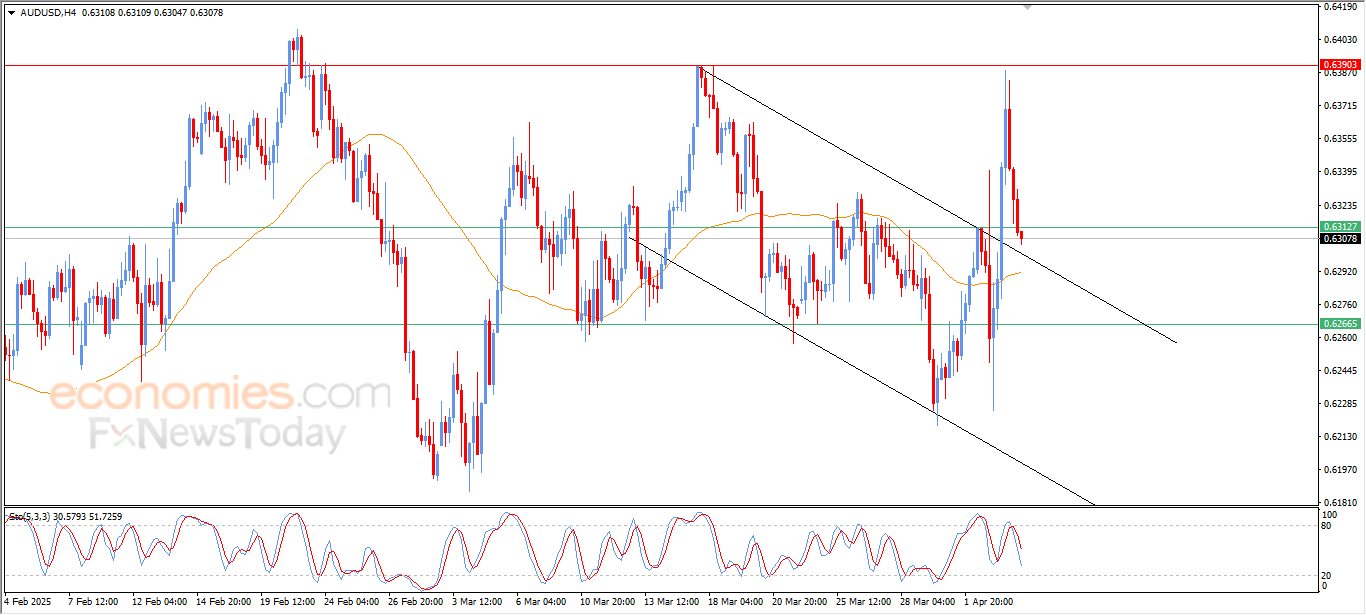This screenshot has height=615, width=1366.
Task: Click the 13 Mar 12:00 time label
Action: point(672,602)
